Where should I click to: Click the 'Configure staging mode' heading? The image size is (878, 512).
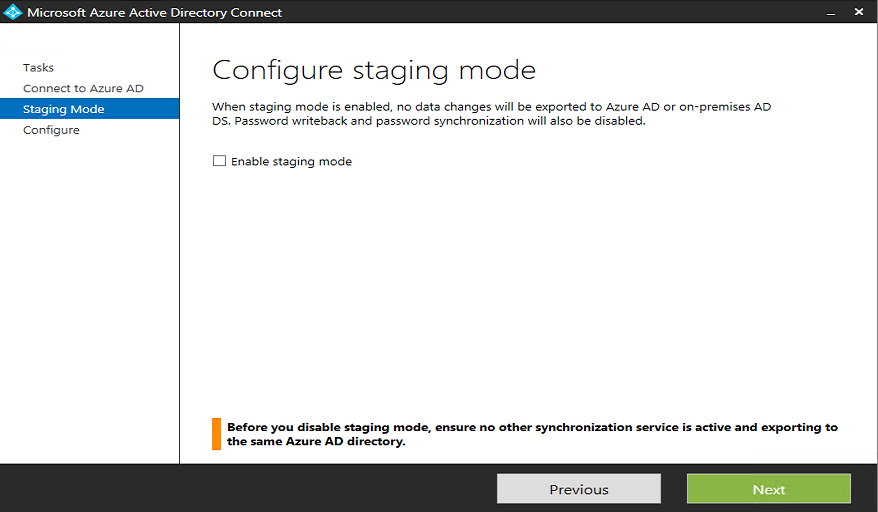(374, 71)
